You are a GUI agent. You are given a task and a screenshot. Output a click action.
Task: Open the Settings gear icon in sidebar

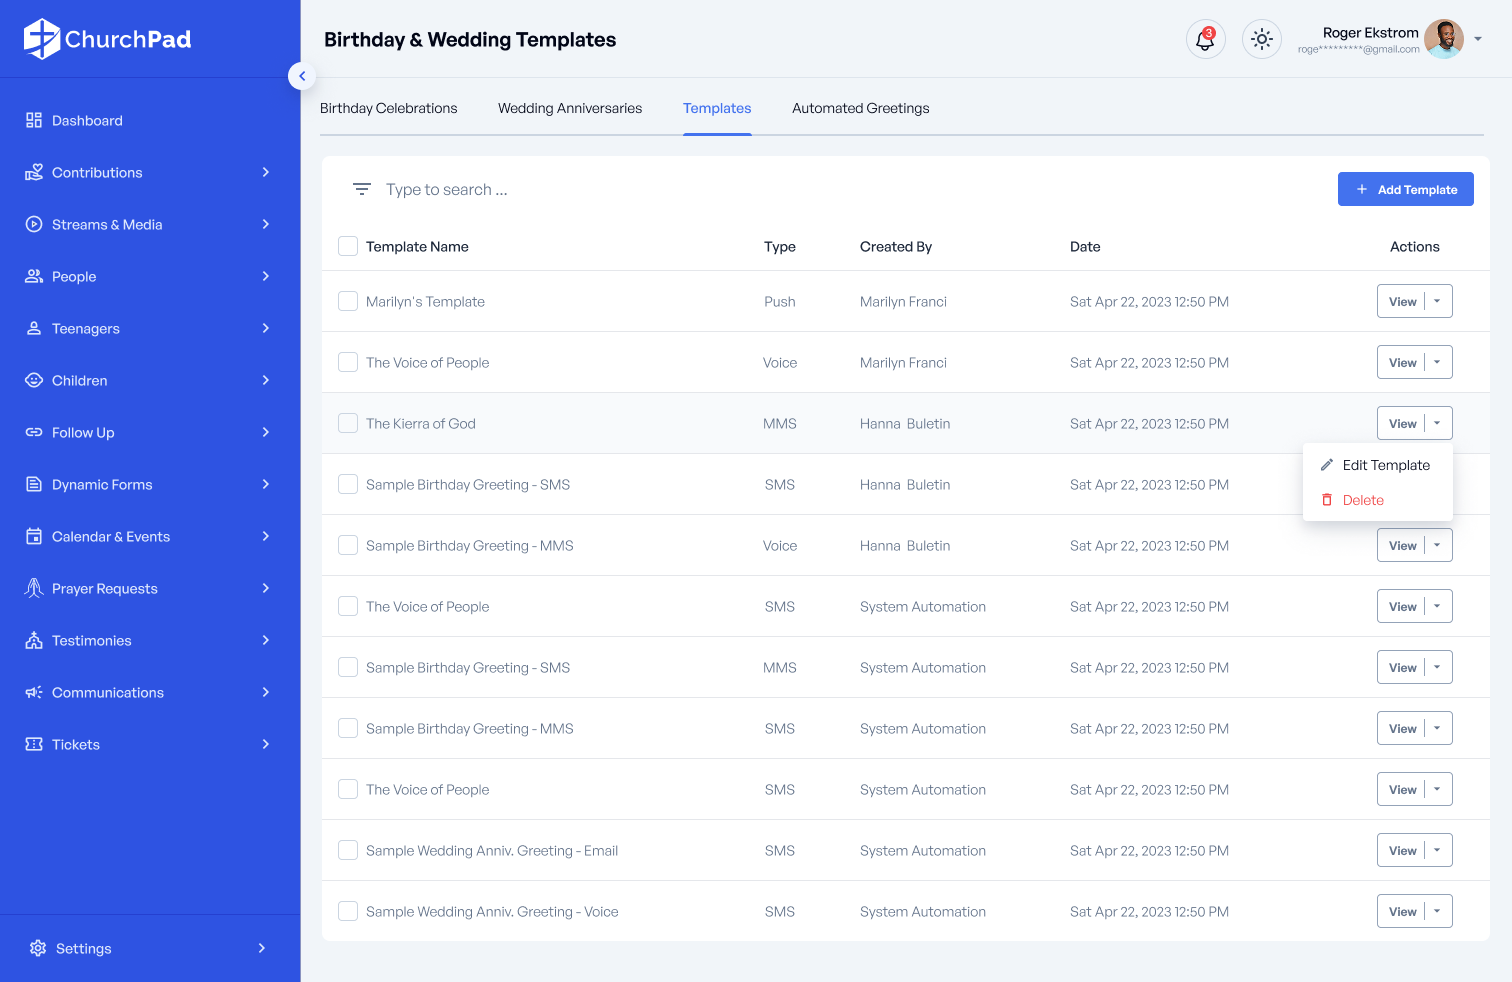coord(38,948)
